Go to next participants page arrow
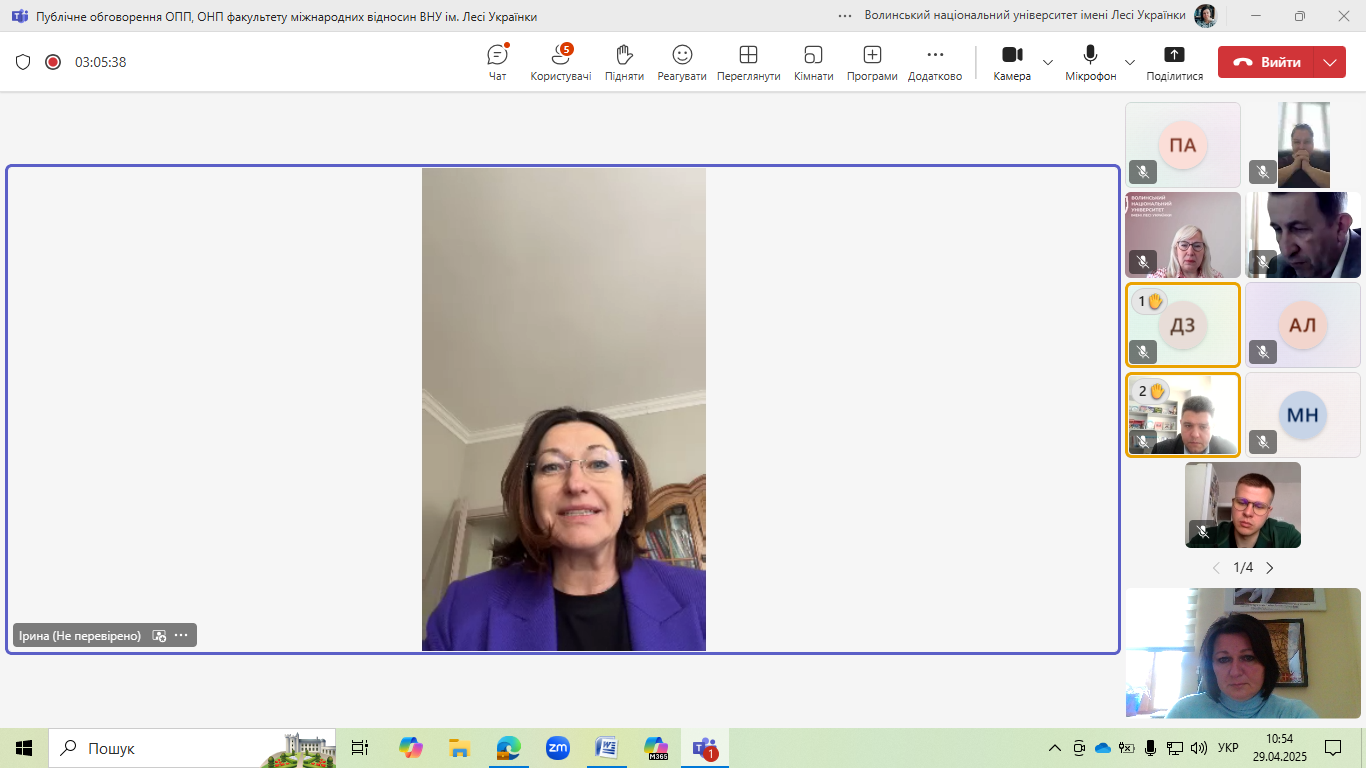The height and width of the screenshot is (768, 1366). coord(1270,568)
